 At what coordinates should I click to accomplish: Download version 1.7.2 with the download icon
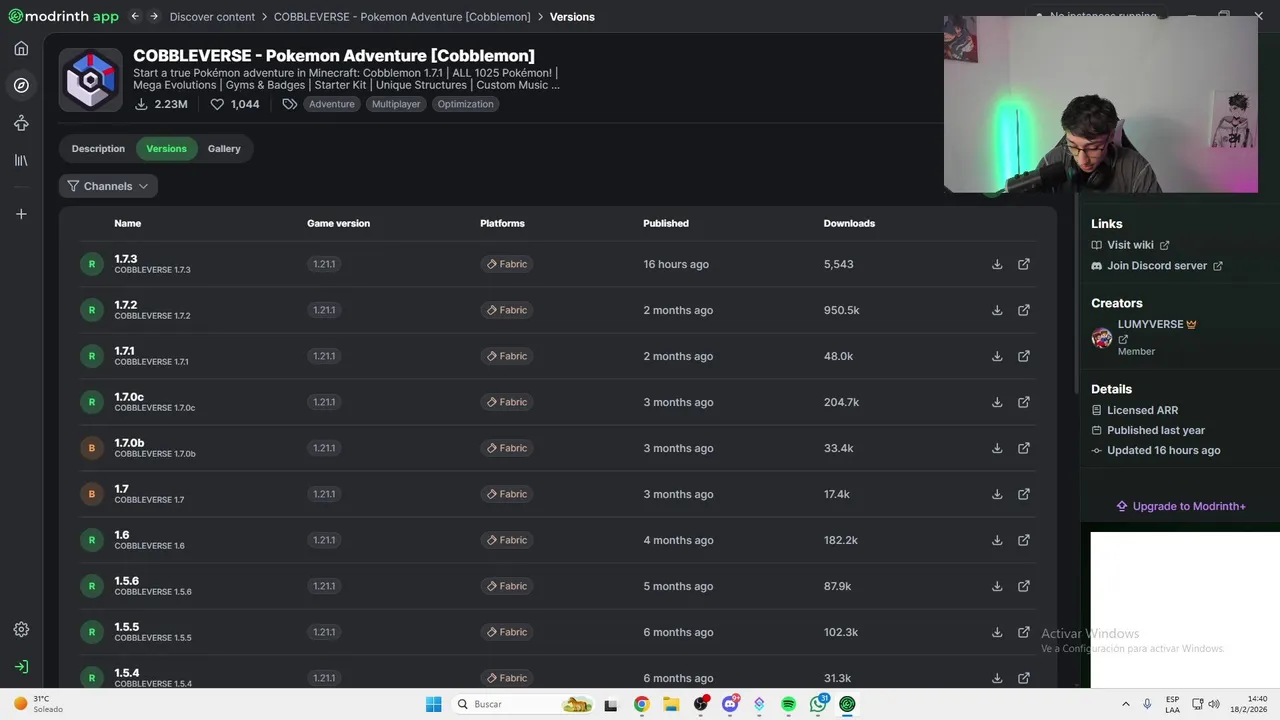coord(997,310)
